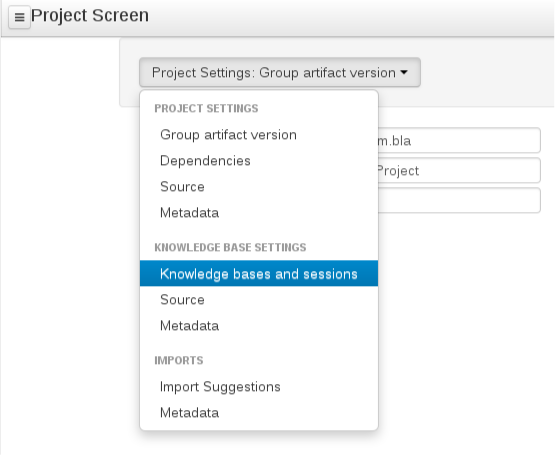The width and height of the screenshot is (555, 455).
Task: Collapse the Project Settings: Group artifact version dropdown
Action: click(280, 72)
